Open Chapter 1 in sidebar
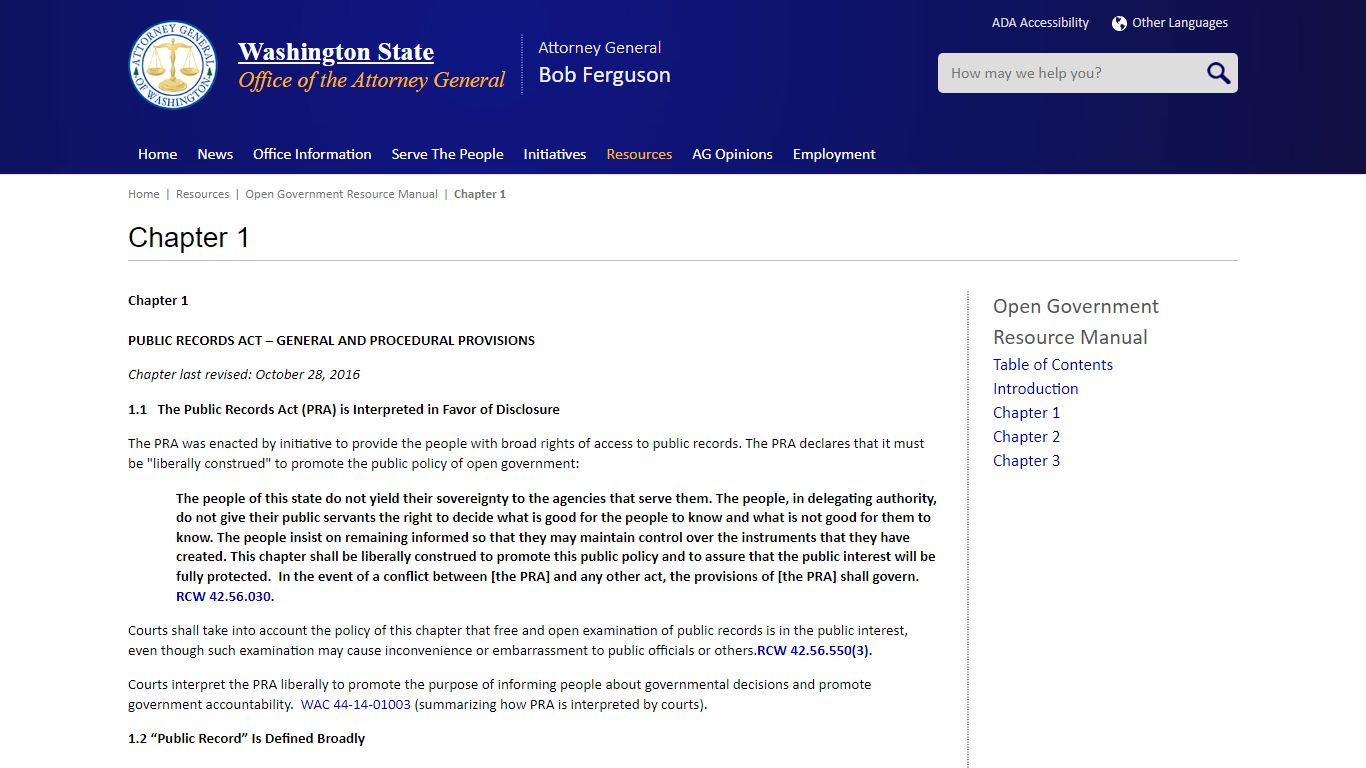 pyautogui.click(x=1026, y=413)
